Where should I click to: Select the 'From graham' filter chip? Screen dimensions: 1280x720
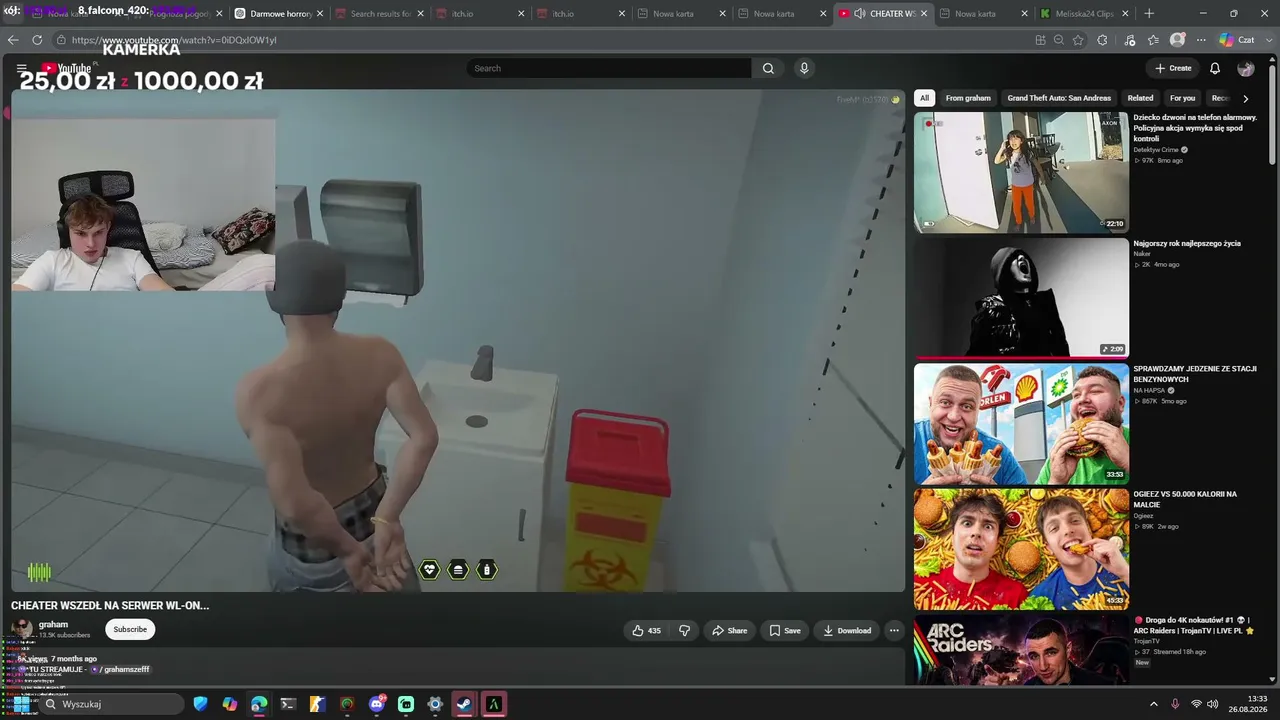968,98
